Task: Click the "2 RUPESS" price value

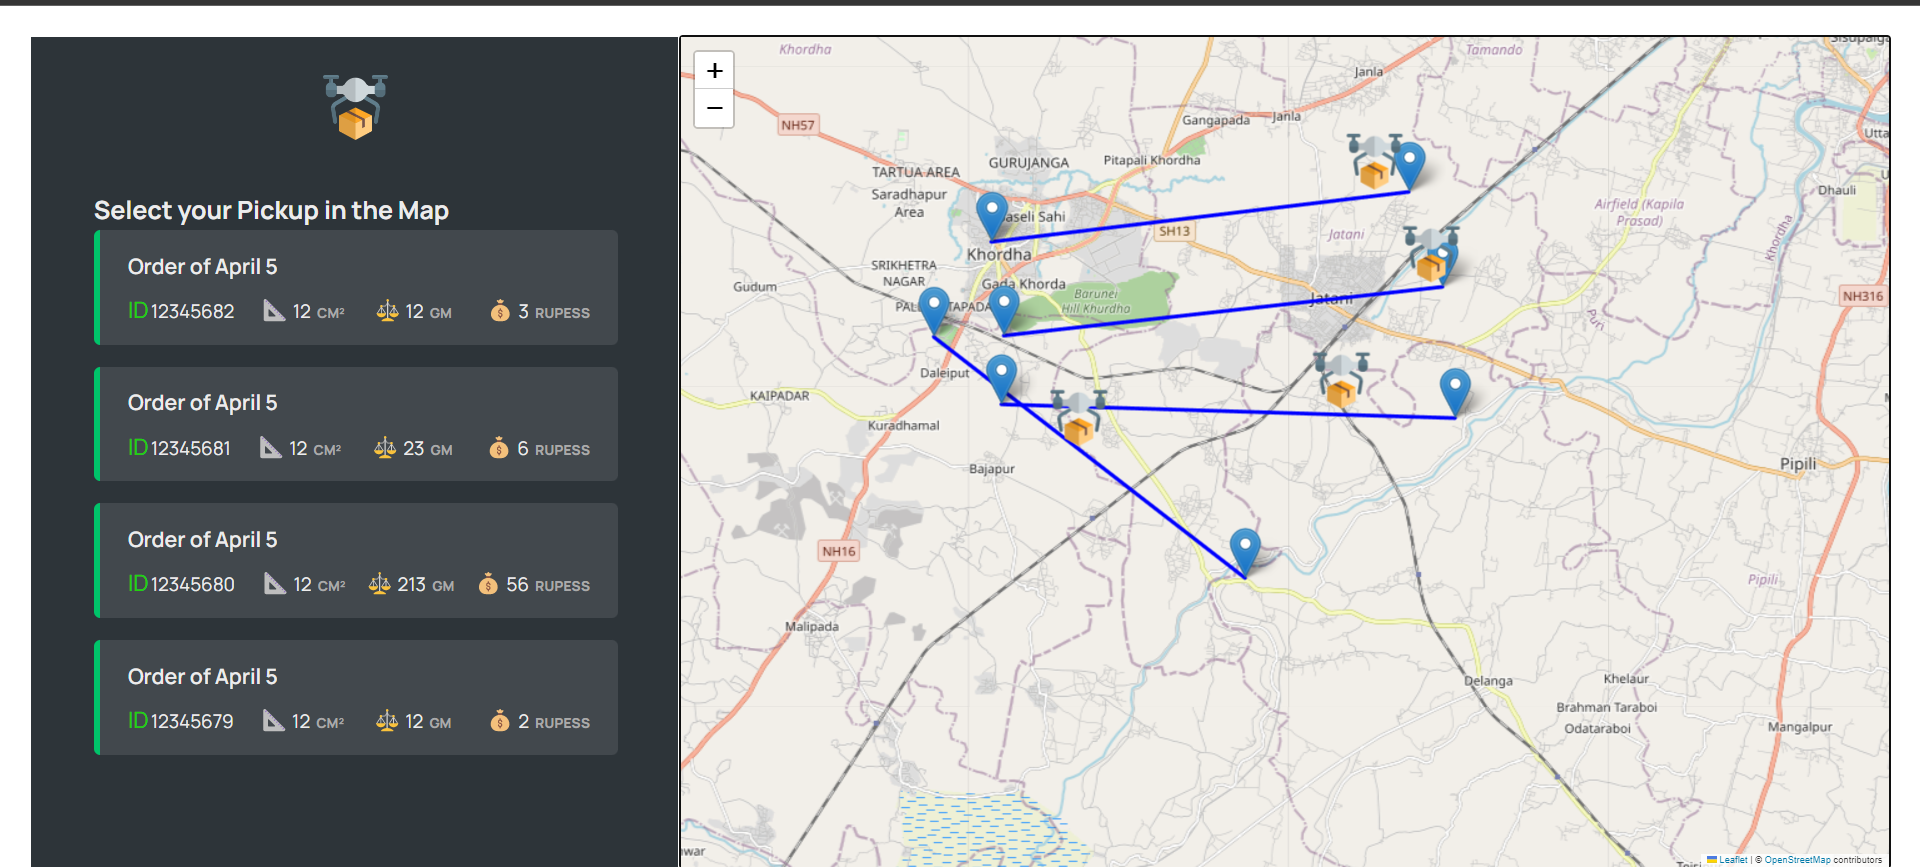Action: [554, 722]
